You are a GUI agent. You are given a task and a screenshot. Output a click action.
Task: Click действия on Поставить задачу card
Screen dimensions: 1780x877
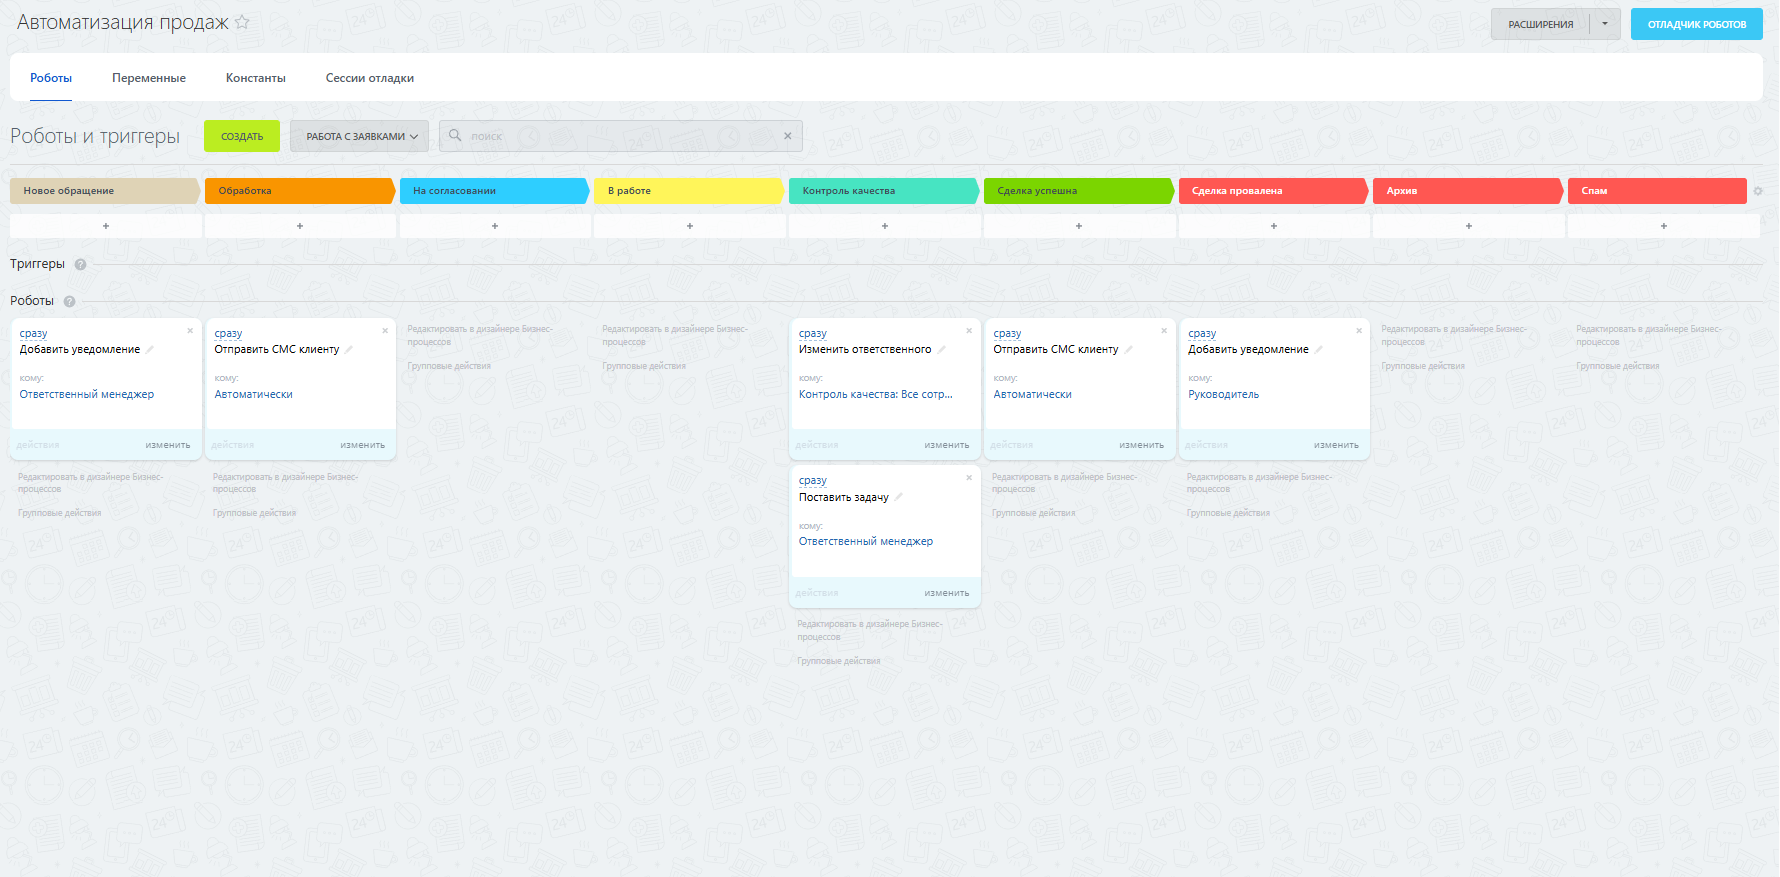817,593
